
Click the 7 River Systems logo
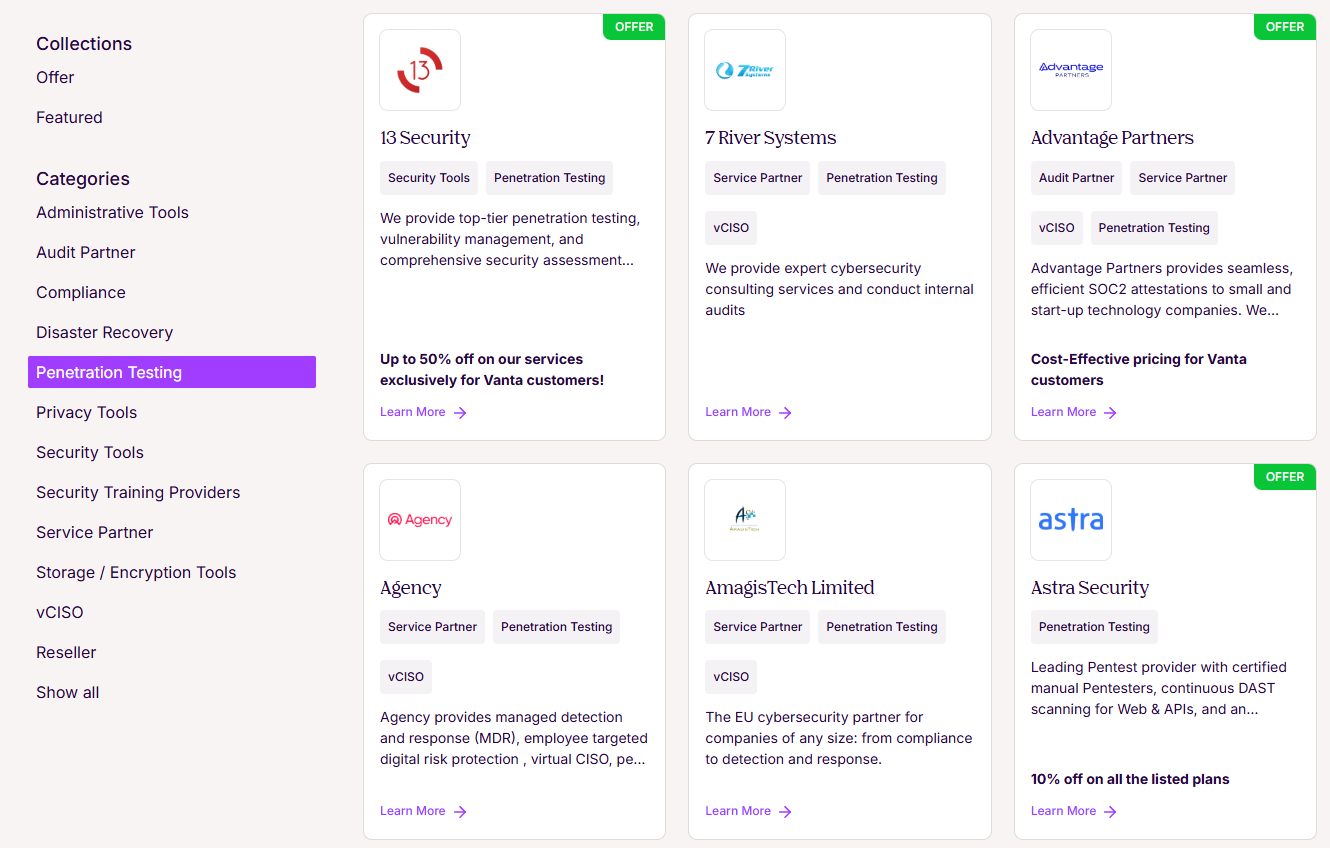click(x=744, y=69)
